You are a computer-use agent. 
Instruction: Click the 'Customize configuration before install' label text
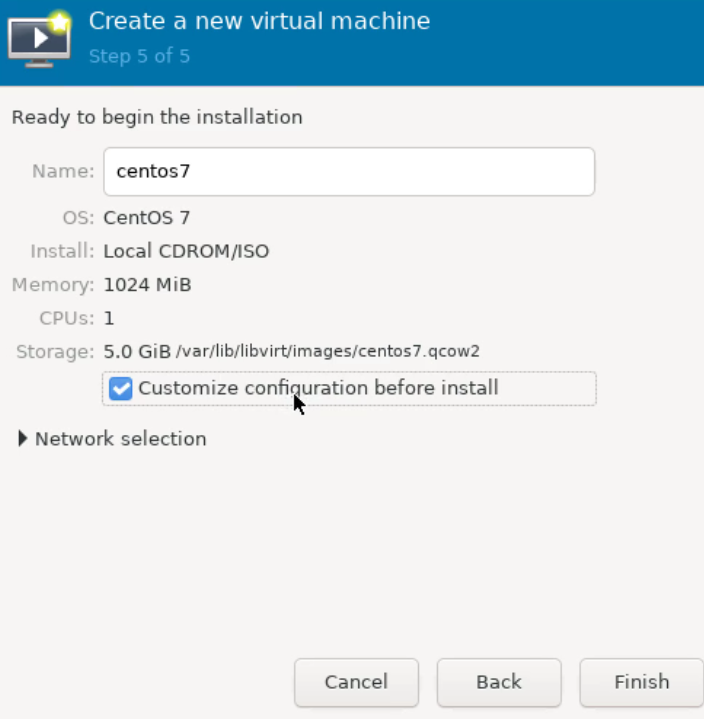[318, 388]
